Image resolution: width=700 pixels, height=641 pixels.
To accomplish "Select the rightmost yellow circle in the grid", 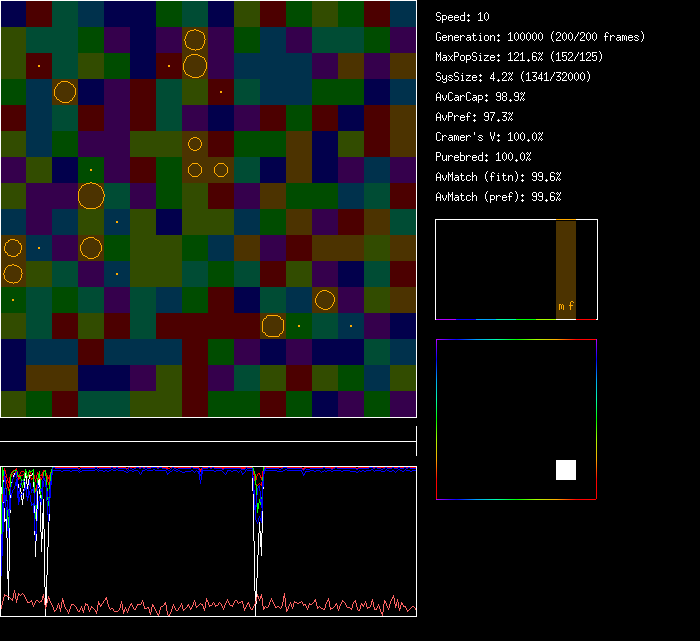I will (x=324, y=299).
